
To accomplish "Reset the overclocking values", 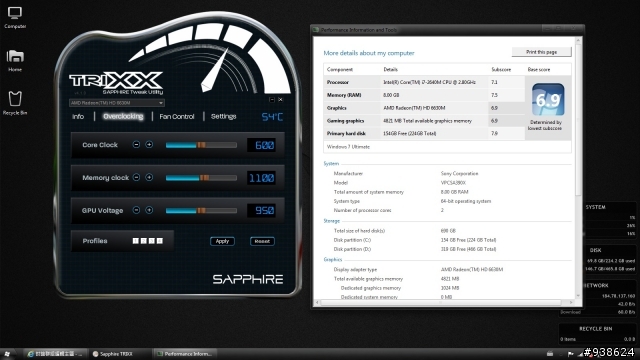I will 262,241.
